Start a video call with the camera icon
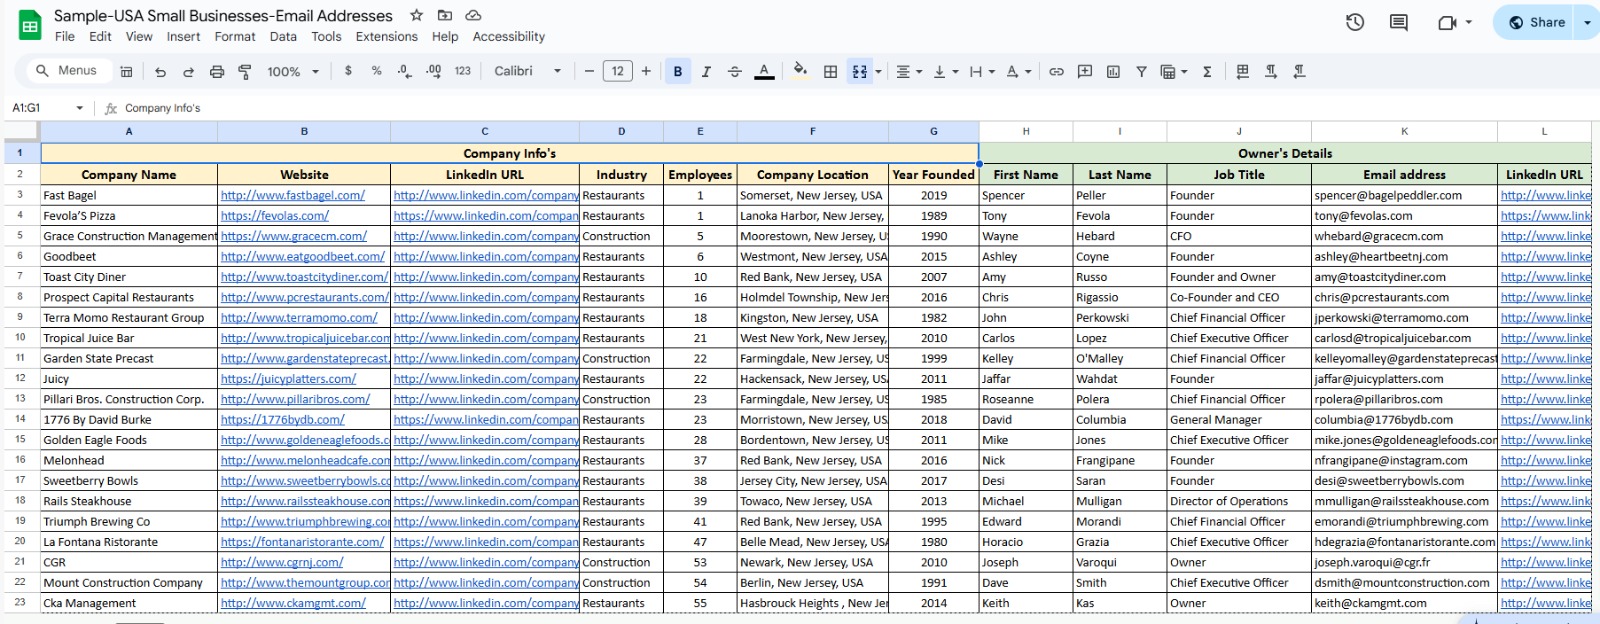Viewport: 1600px width, 624px height. tap(1447, 22)
